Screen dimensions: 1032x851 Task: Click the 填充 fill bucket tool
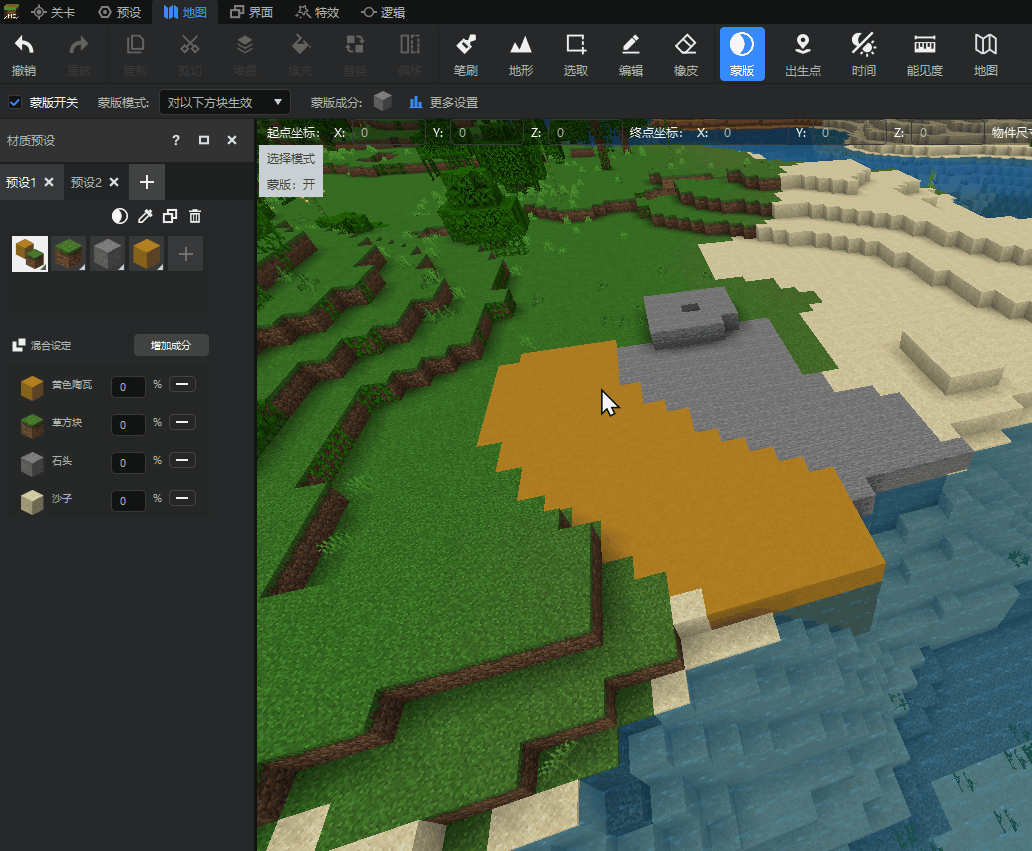[x=300, y=55]
